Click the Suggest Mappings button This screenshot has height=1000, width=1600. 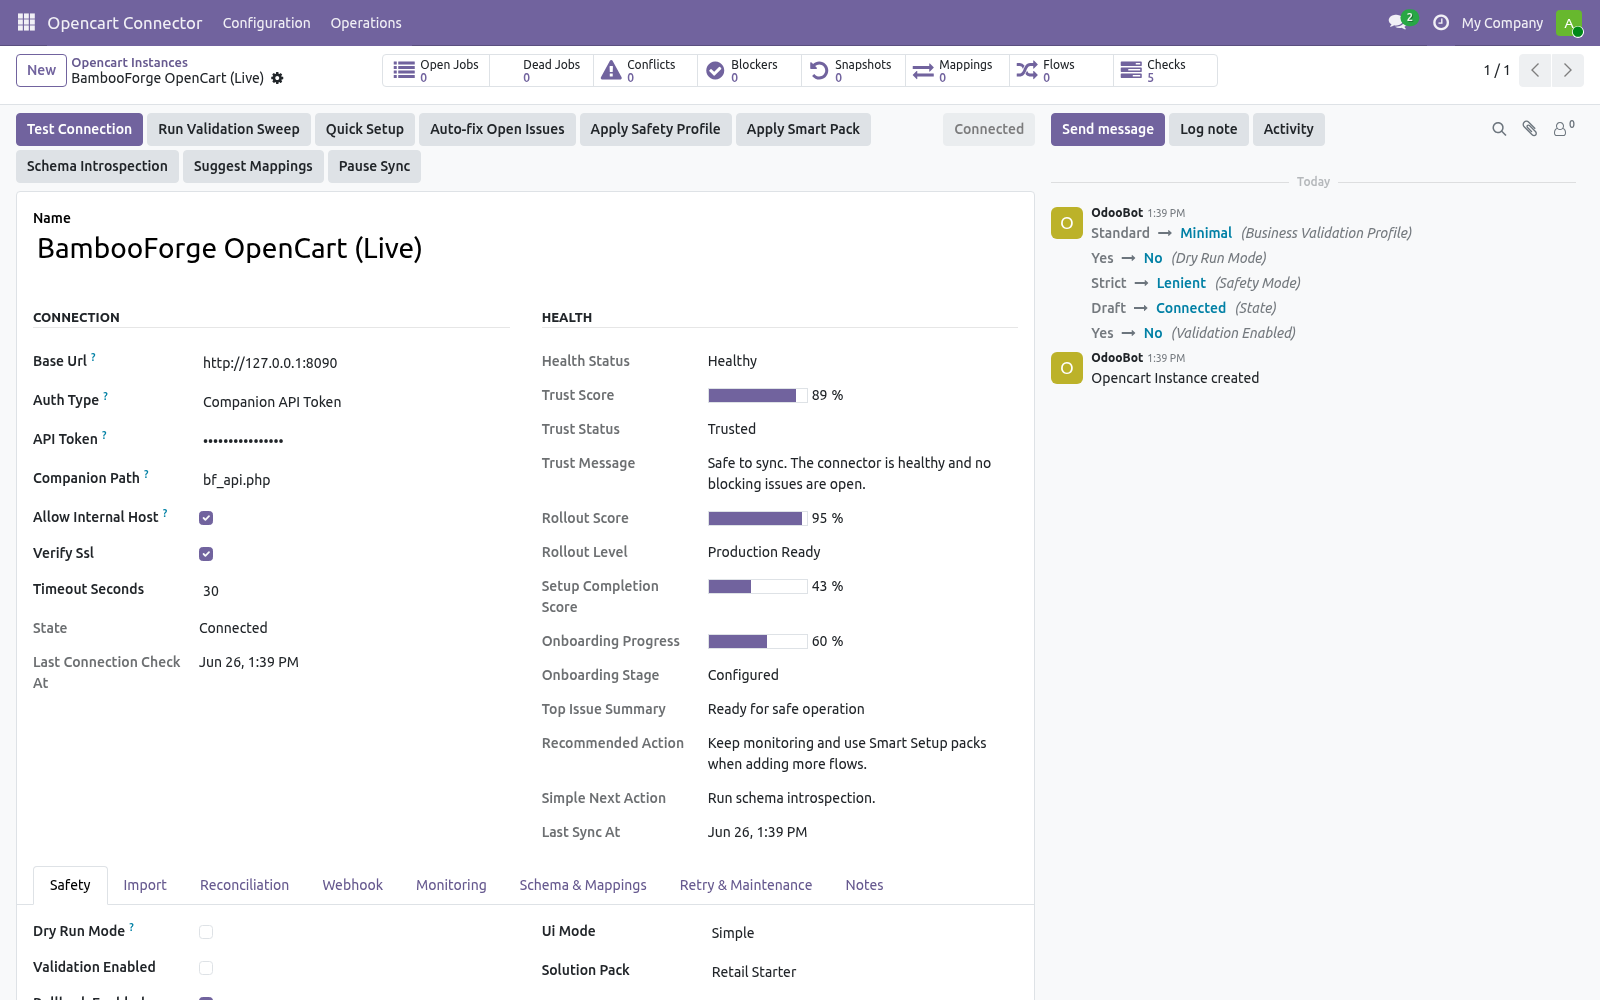253,166
